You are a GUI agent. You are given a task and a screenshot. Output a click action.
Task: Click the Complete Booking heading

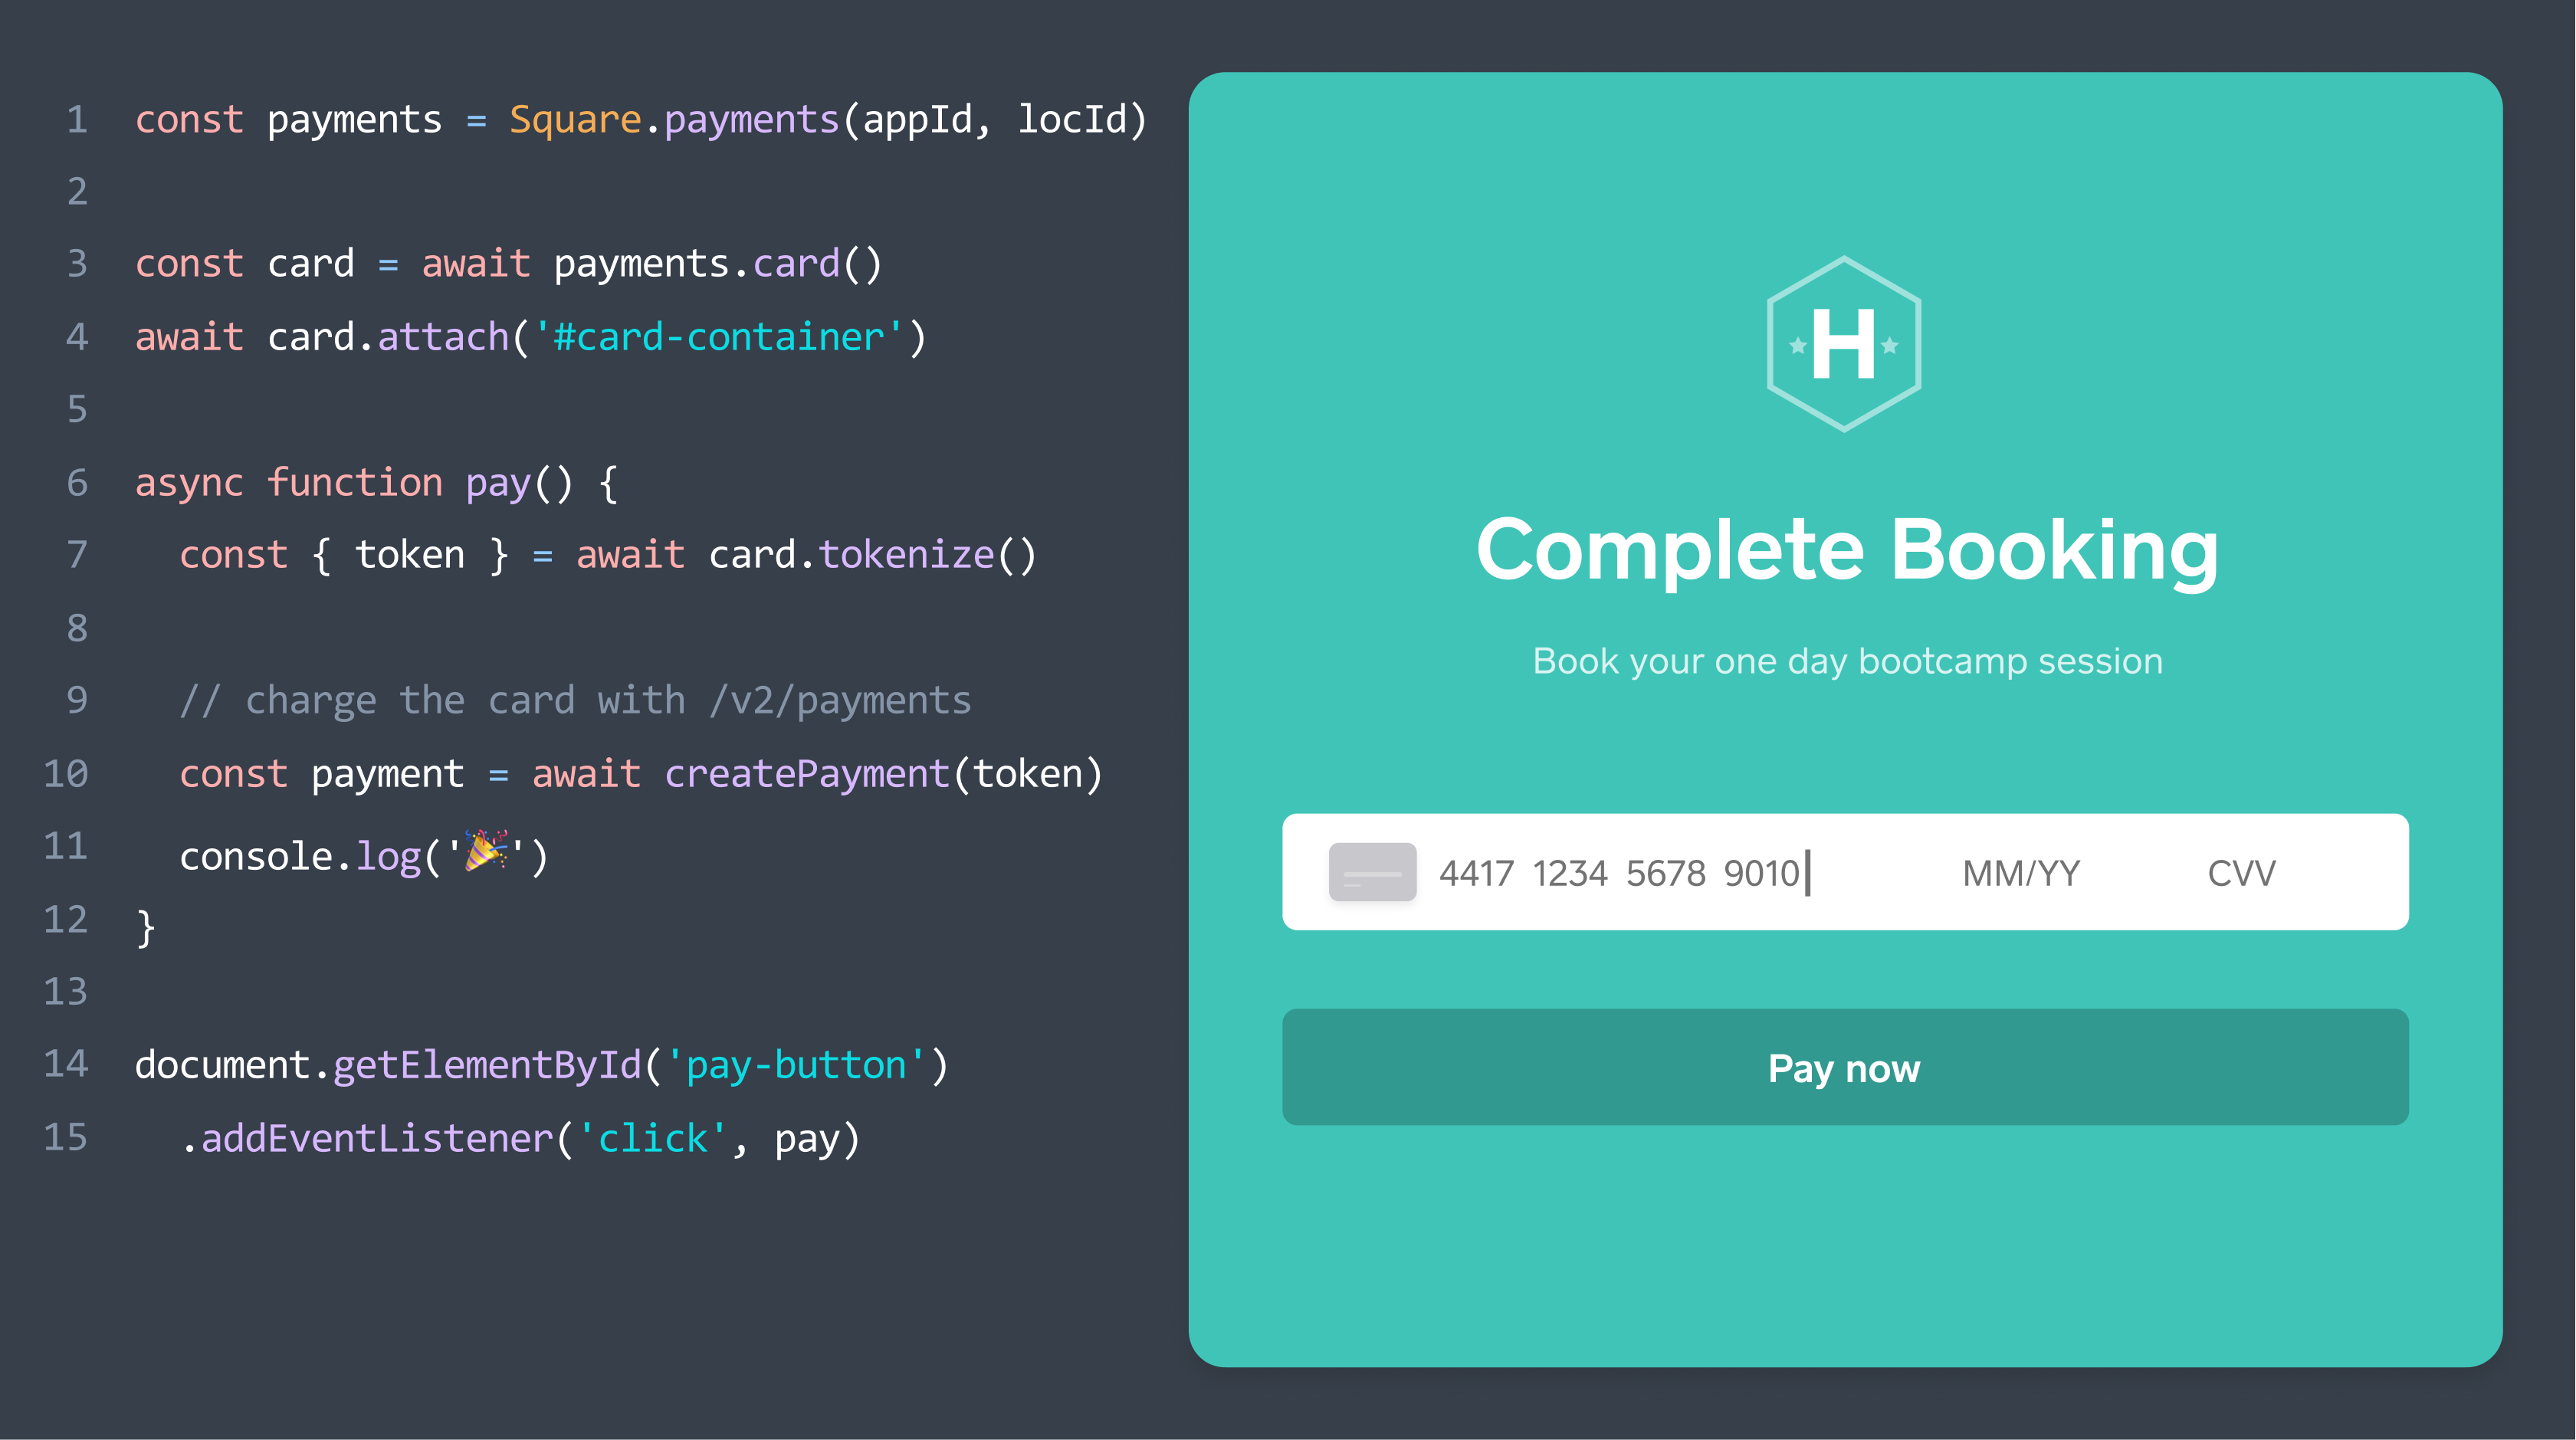click(1846, 550)
